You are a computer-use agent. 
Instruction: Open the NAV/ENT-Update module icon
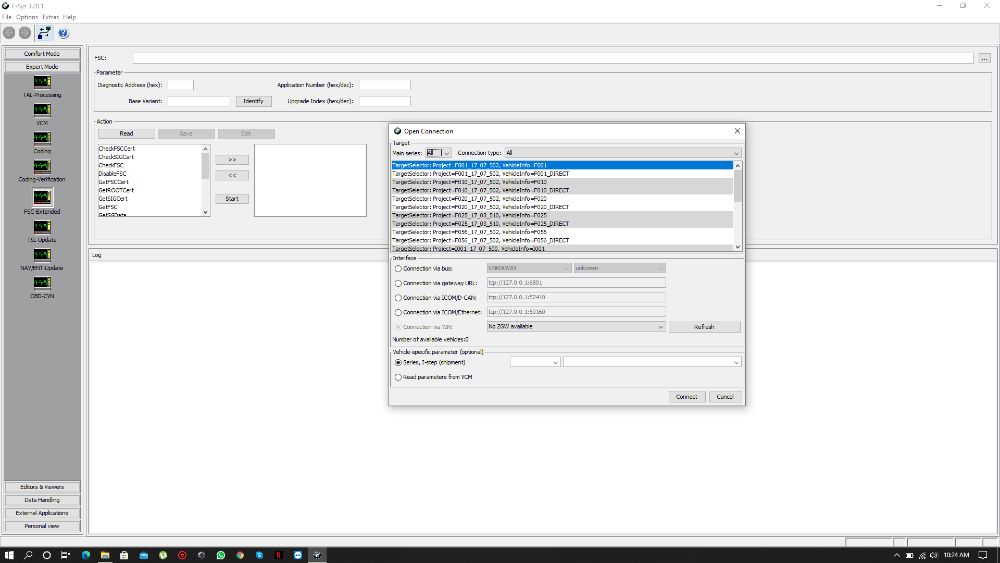tap(42, 255)
